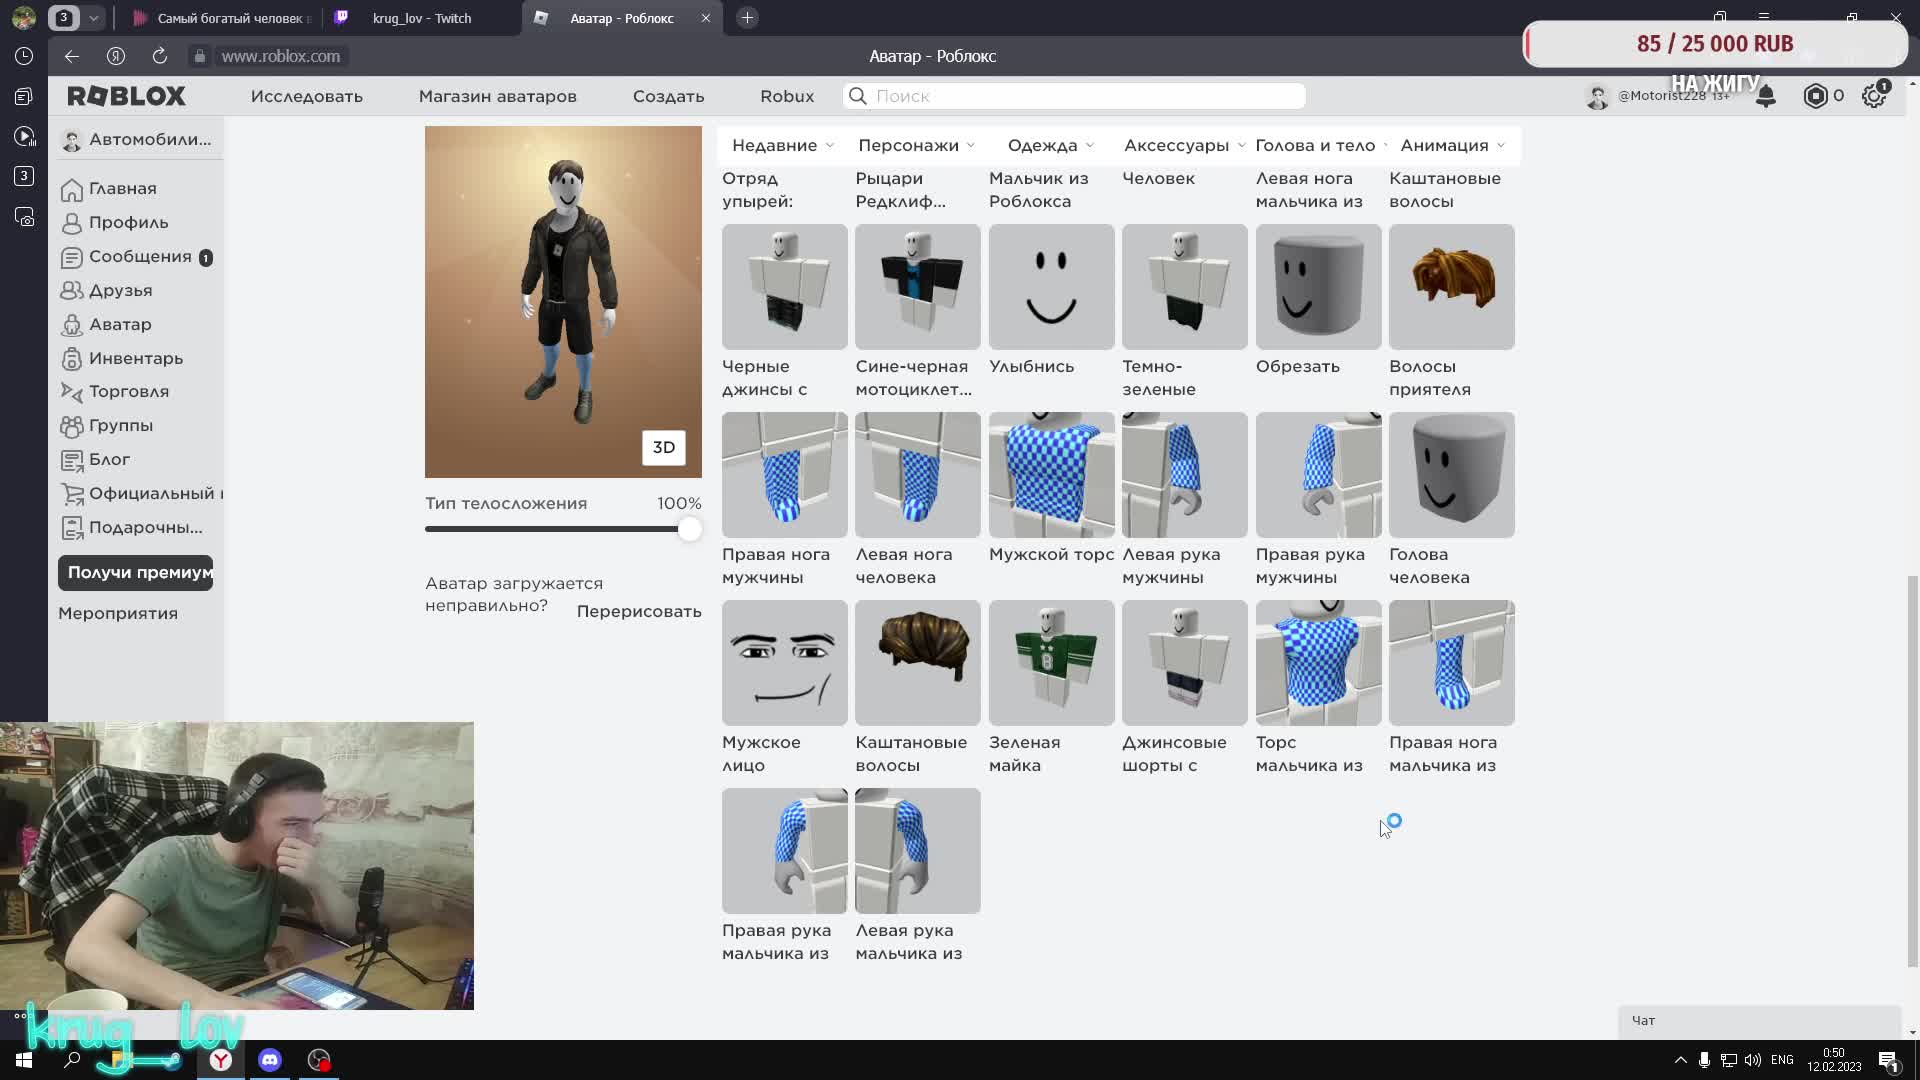Select the Голова человека item
The height and width of the screenshot is (1080, 1920).
(1451, 475)
